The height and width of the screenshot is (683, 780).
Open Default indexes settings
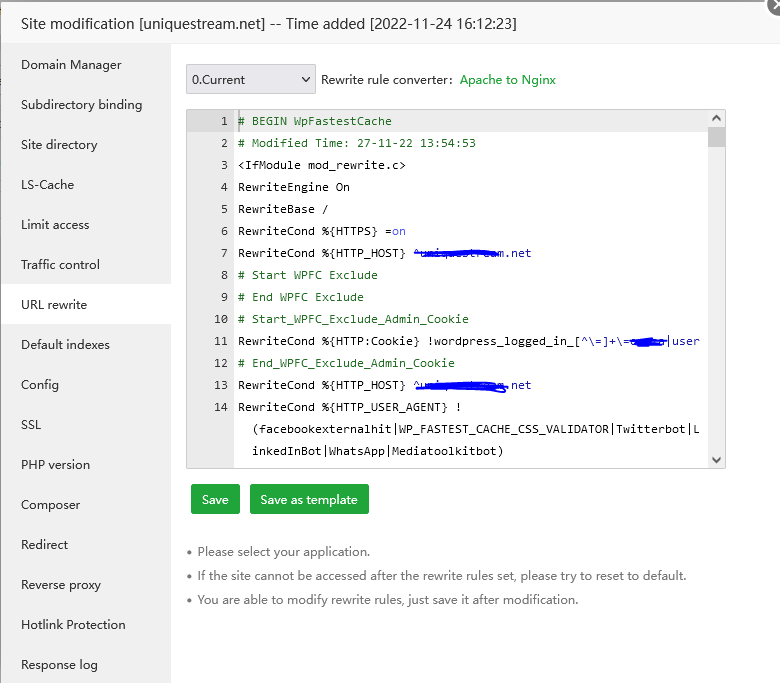pyautogui.click(x=65, y=345)
